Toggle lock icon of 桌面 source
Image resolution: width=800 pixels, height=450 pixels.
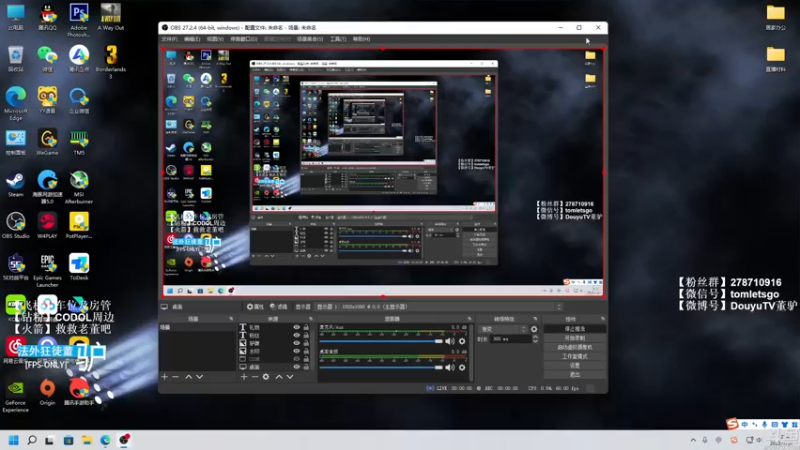(306, 367)
